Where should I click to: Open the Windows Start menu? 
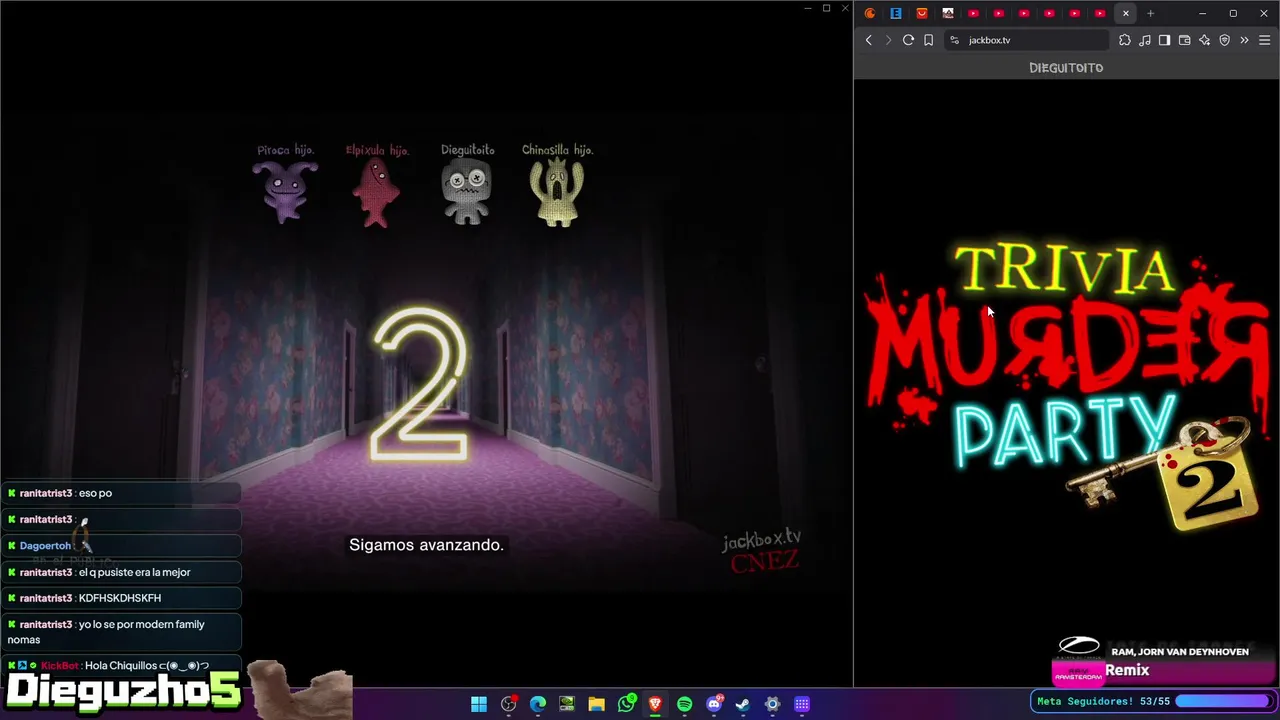click(x=479, y=704)
